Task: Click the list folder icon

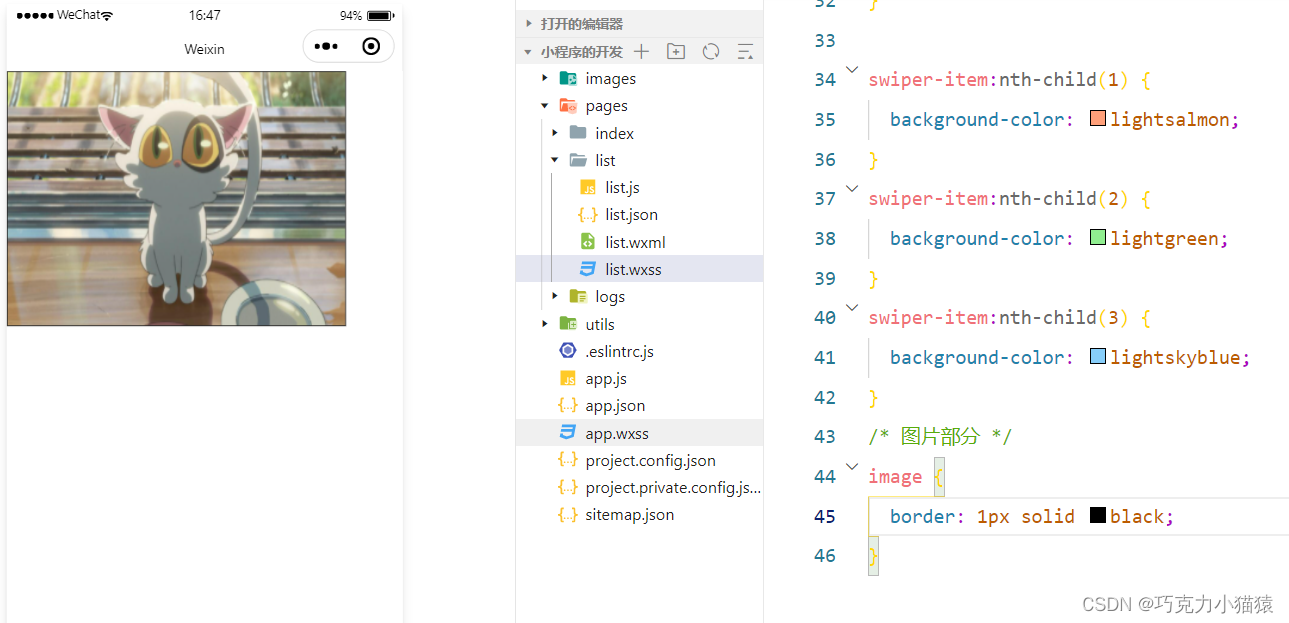Action: click(578, 160)
